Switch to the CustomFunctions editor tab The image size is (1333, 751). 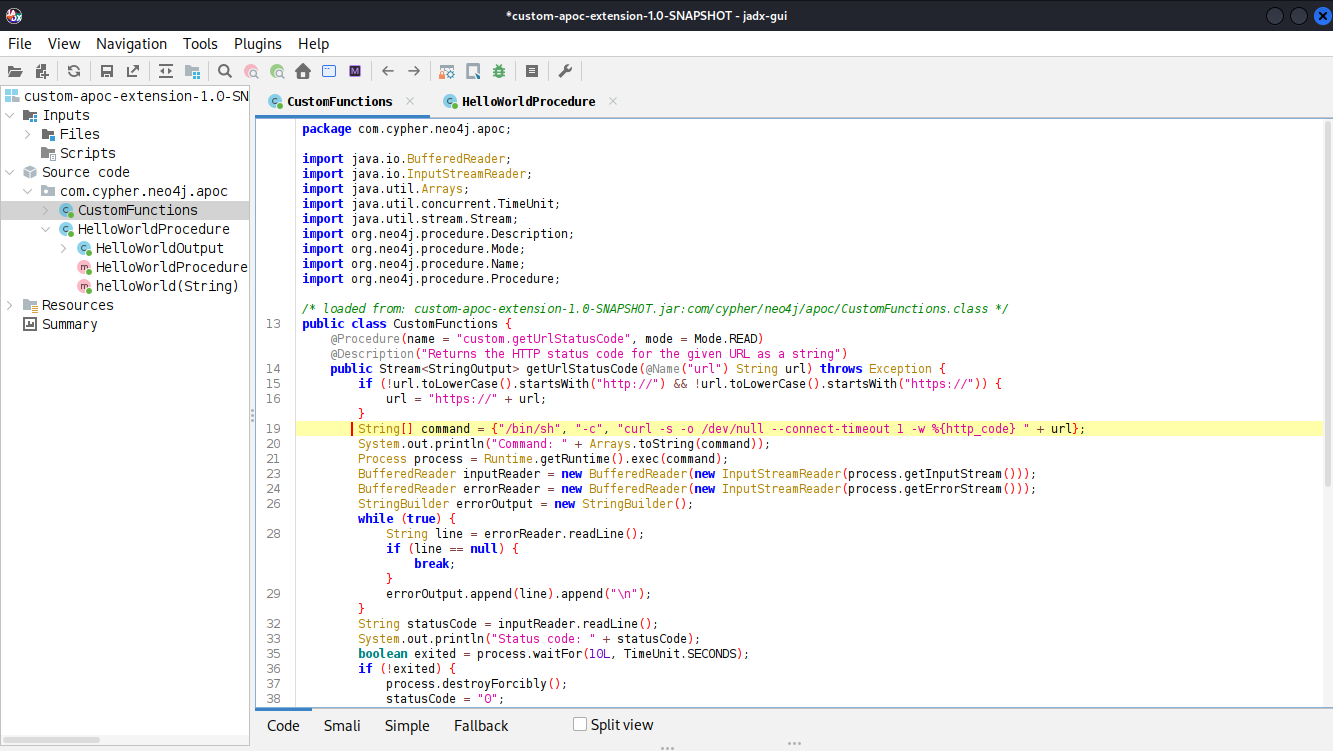tap(340, 101)
